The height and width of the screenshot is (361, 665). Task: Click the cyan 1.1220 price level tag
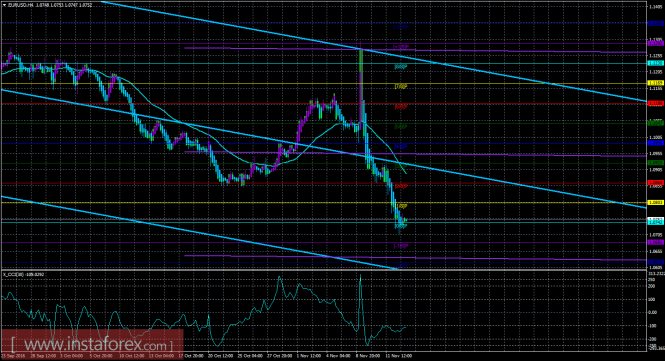pyautogui.click(x=655, y=63)
